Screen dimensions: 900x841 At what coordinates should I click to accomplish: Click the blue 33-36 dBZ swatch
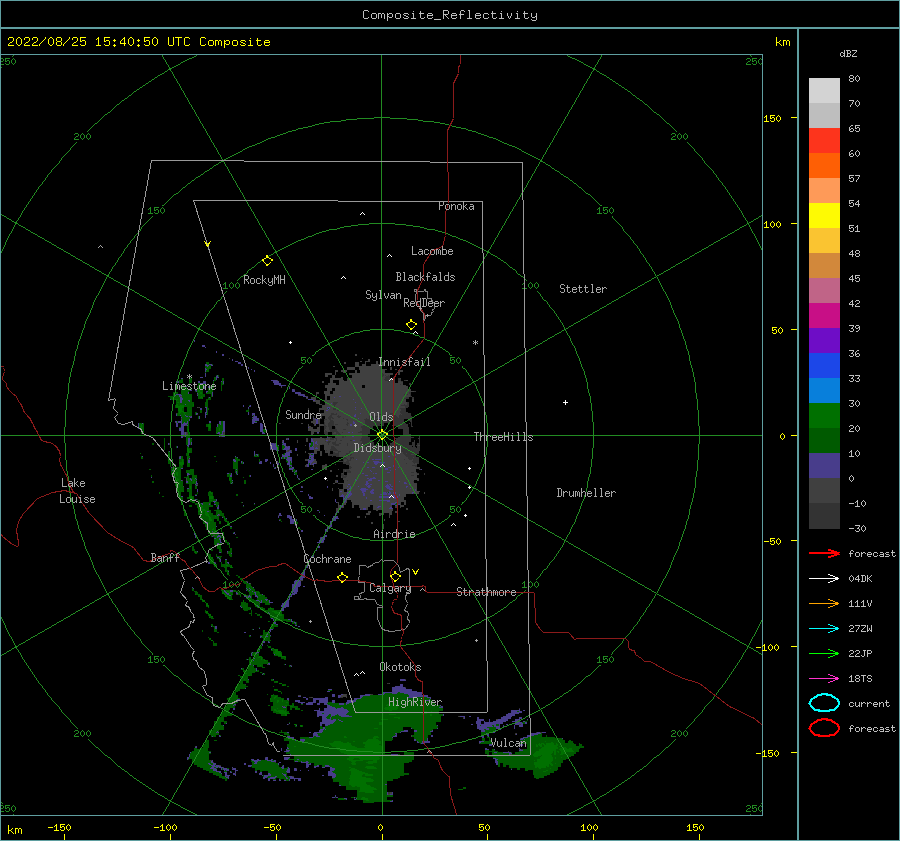click(x=824, y=365)
